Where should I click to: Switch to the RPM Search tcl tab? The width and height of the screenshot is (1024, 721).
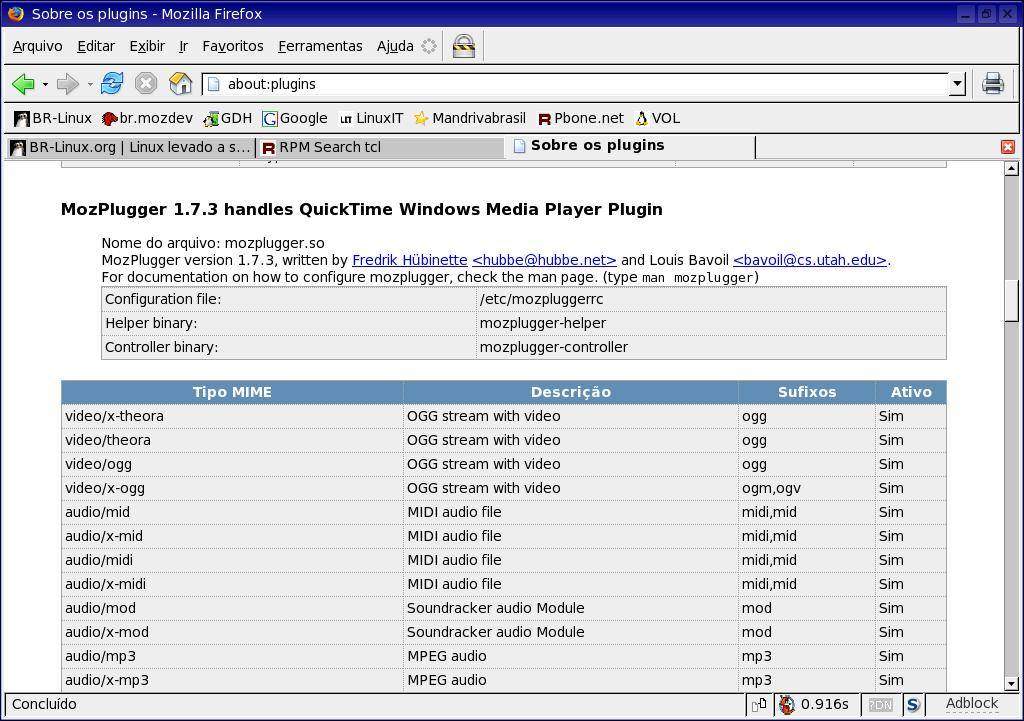tap(380, 148)
